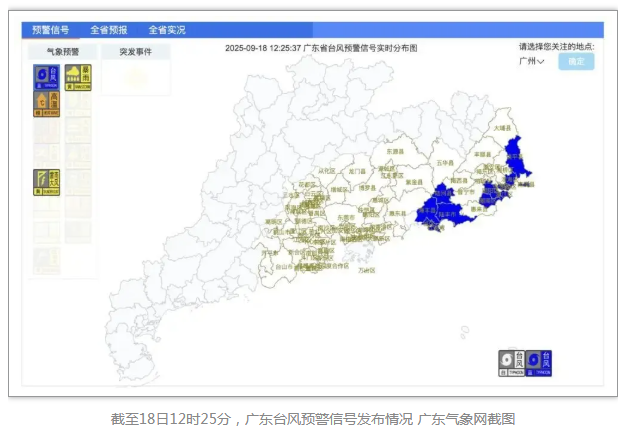Image resolution: width=624 pixels, height=437 pixels.
Task: Open the 全省实况 tab
Action: tap(167, 31)
